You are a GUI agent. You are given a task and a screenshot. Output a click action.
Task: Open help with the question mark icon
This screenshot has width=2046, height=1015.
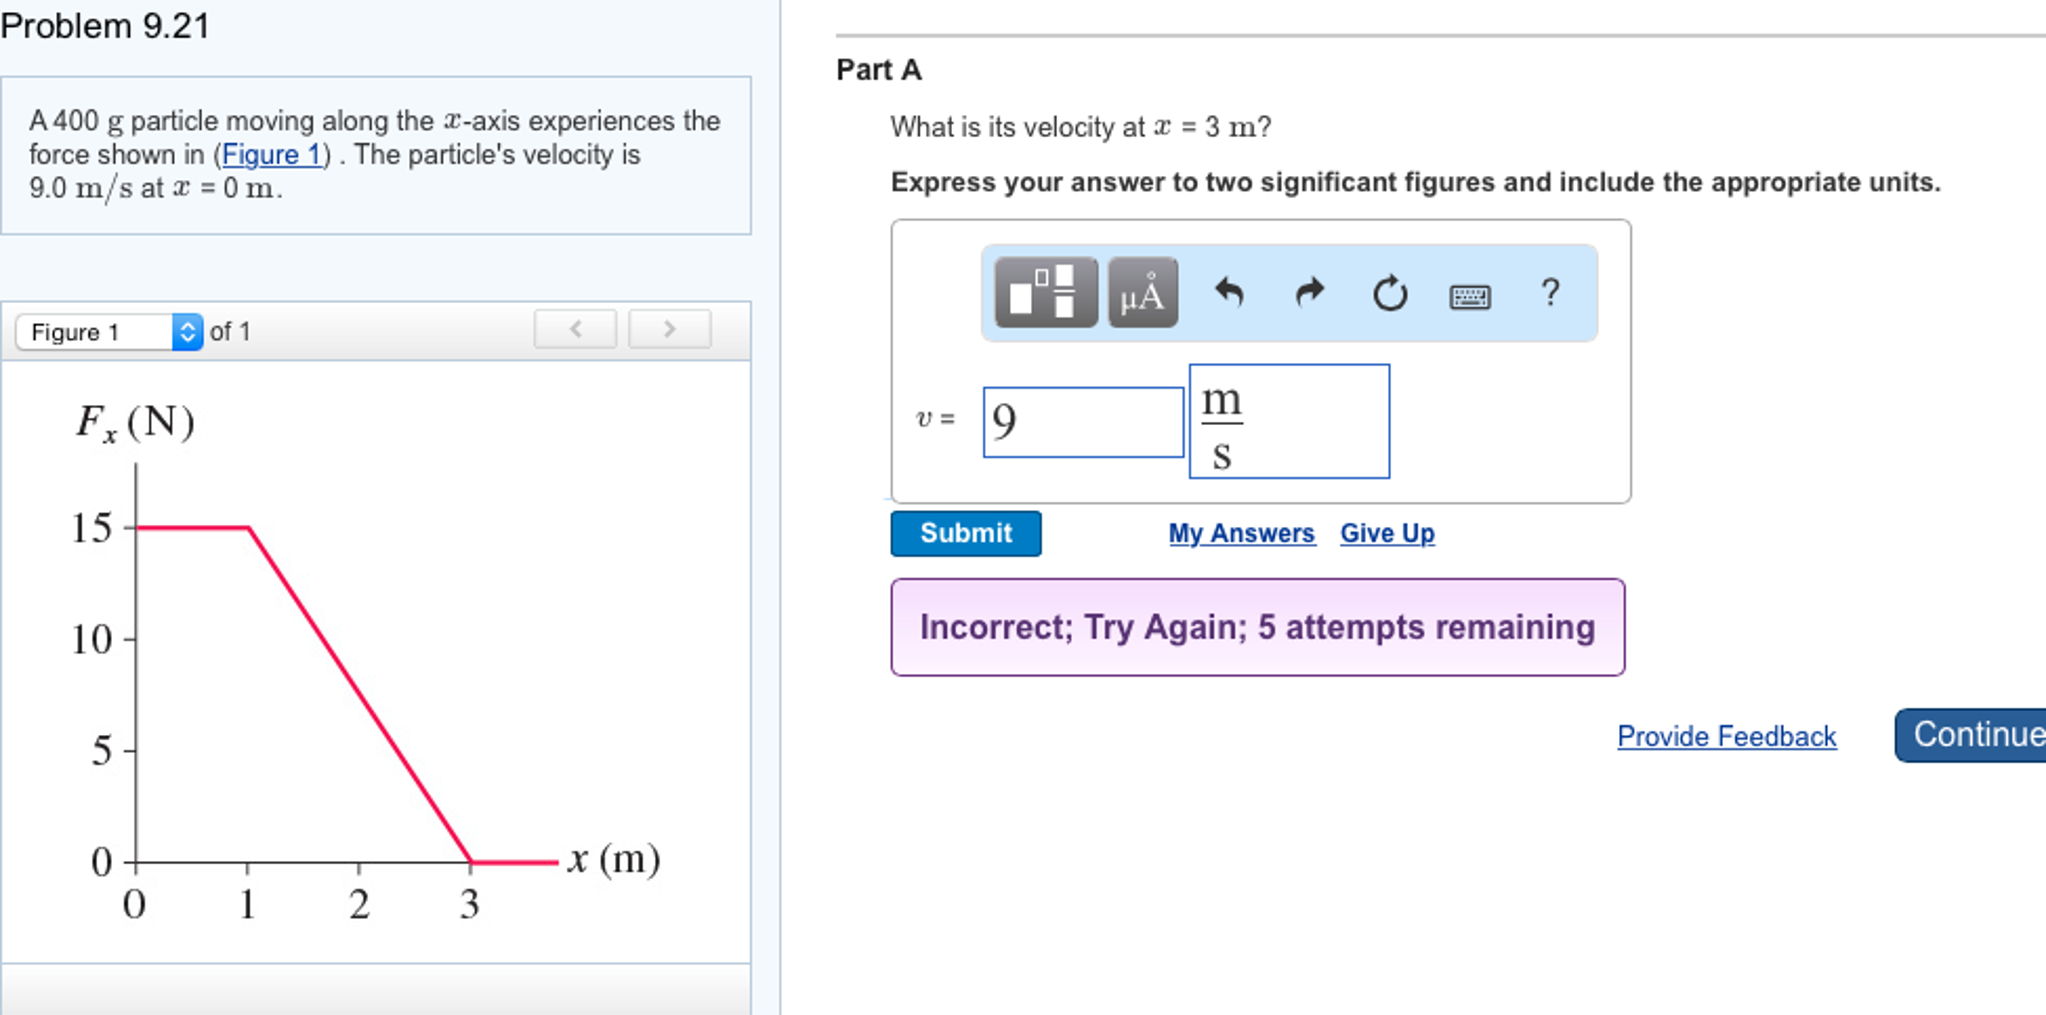[1549, 292]
